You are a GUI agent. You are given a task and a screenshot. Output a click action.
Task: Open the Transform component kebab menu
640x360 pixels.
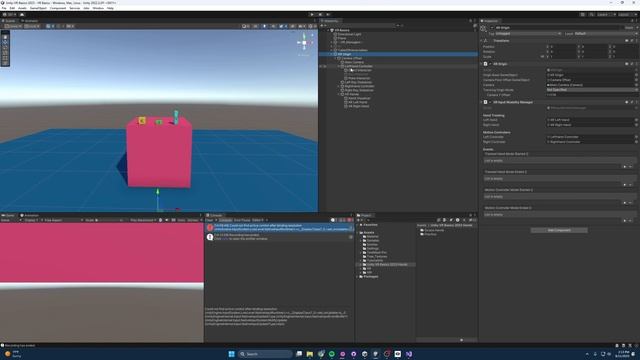pos(636,41)
